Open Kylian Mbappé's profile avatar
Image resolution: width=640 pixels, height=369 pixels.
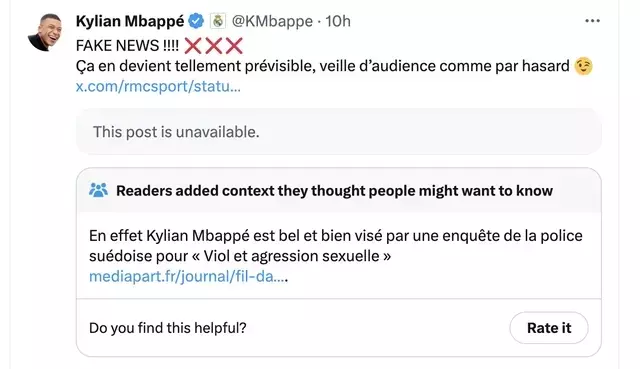pyautogui.click(x=45, y=33)
